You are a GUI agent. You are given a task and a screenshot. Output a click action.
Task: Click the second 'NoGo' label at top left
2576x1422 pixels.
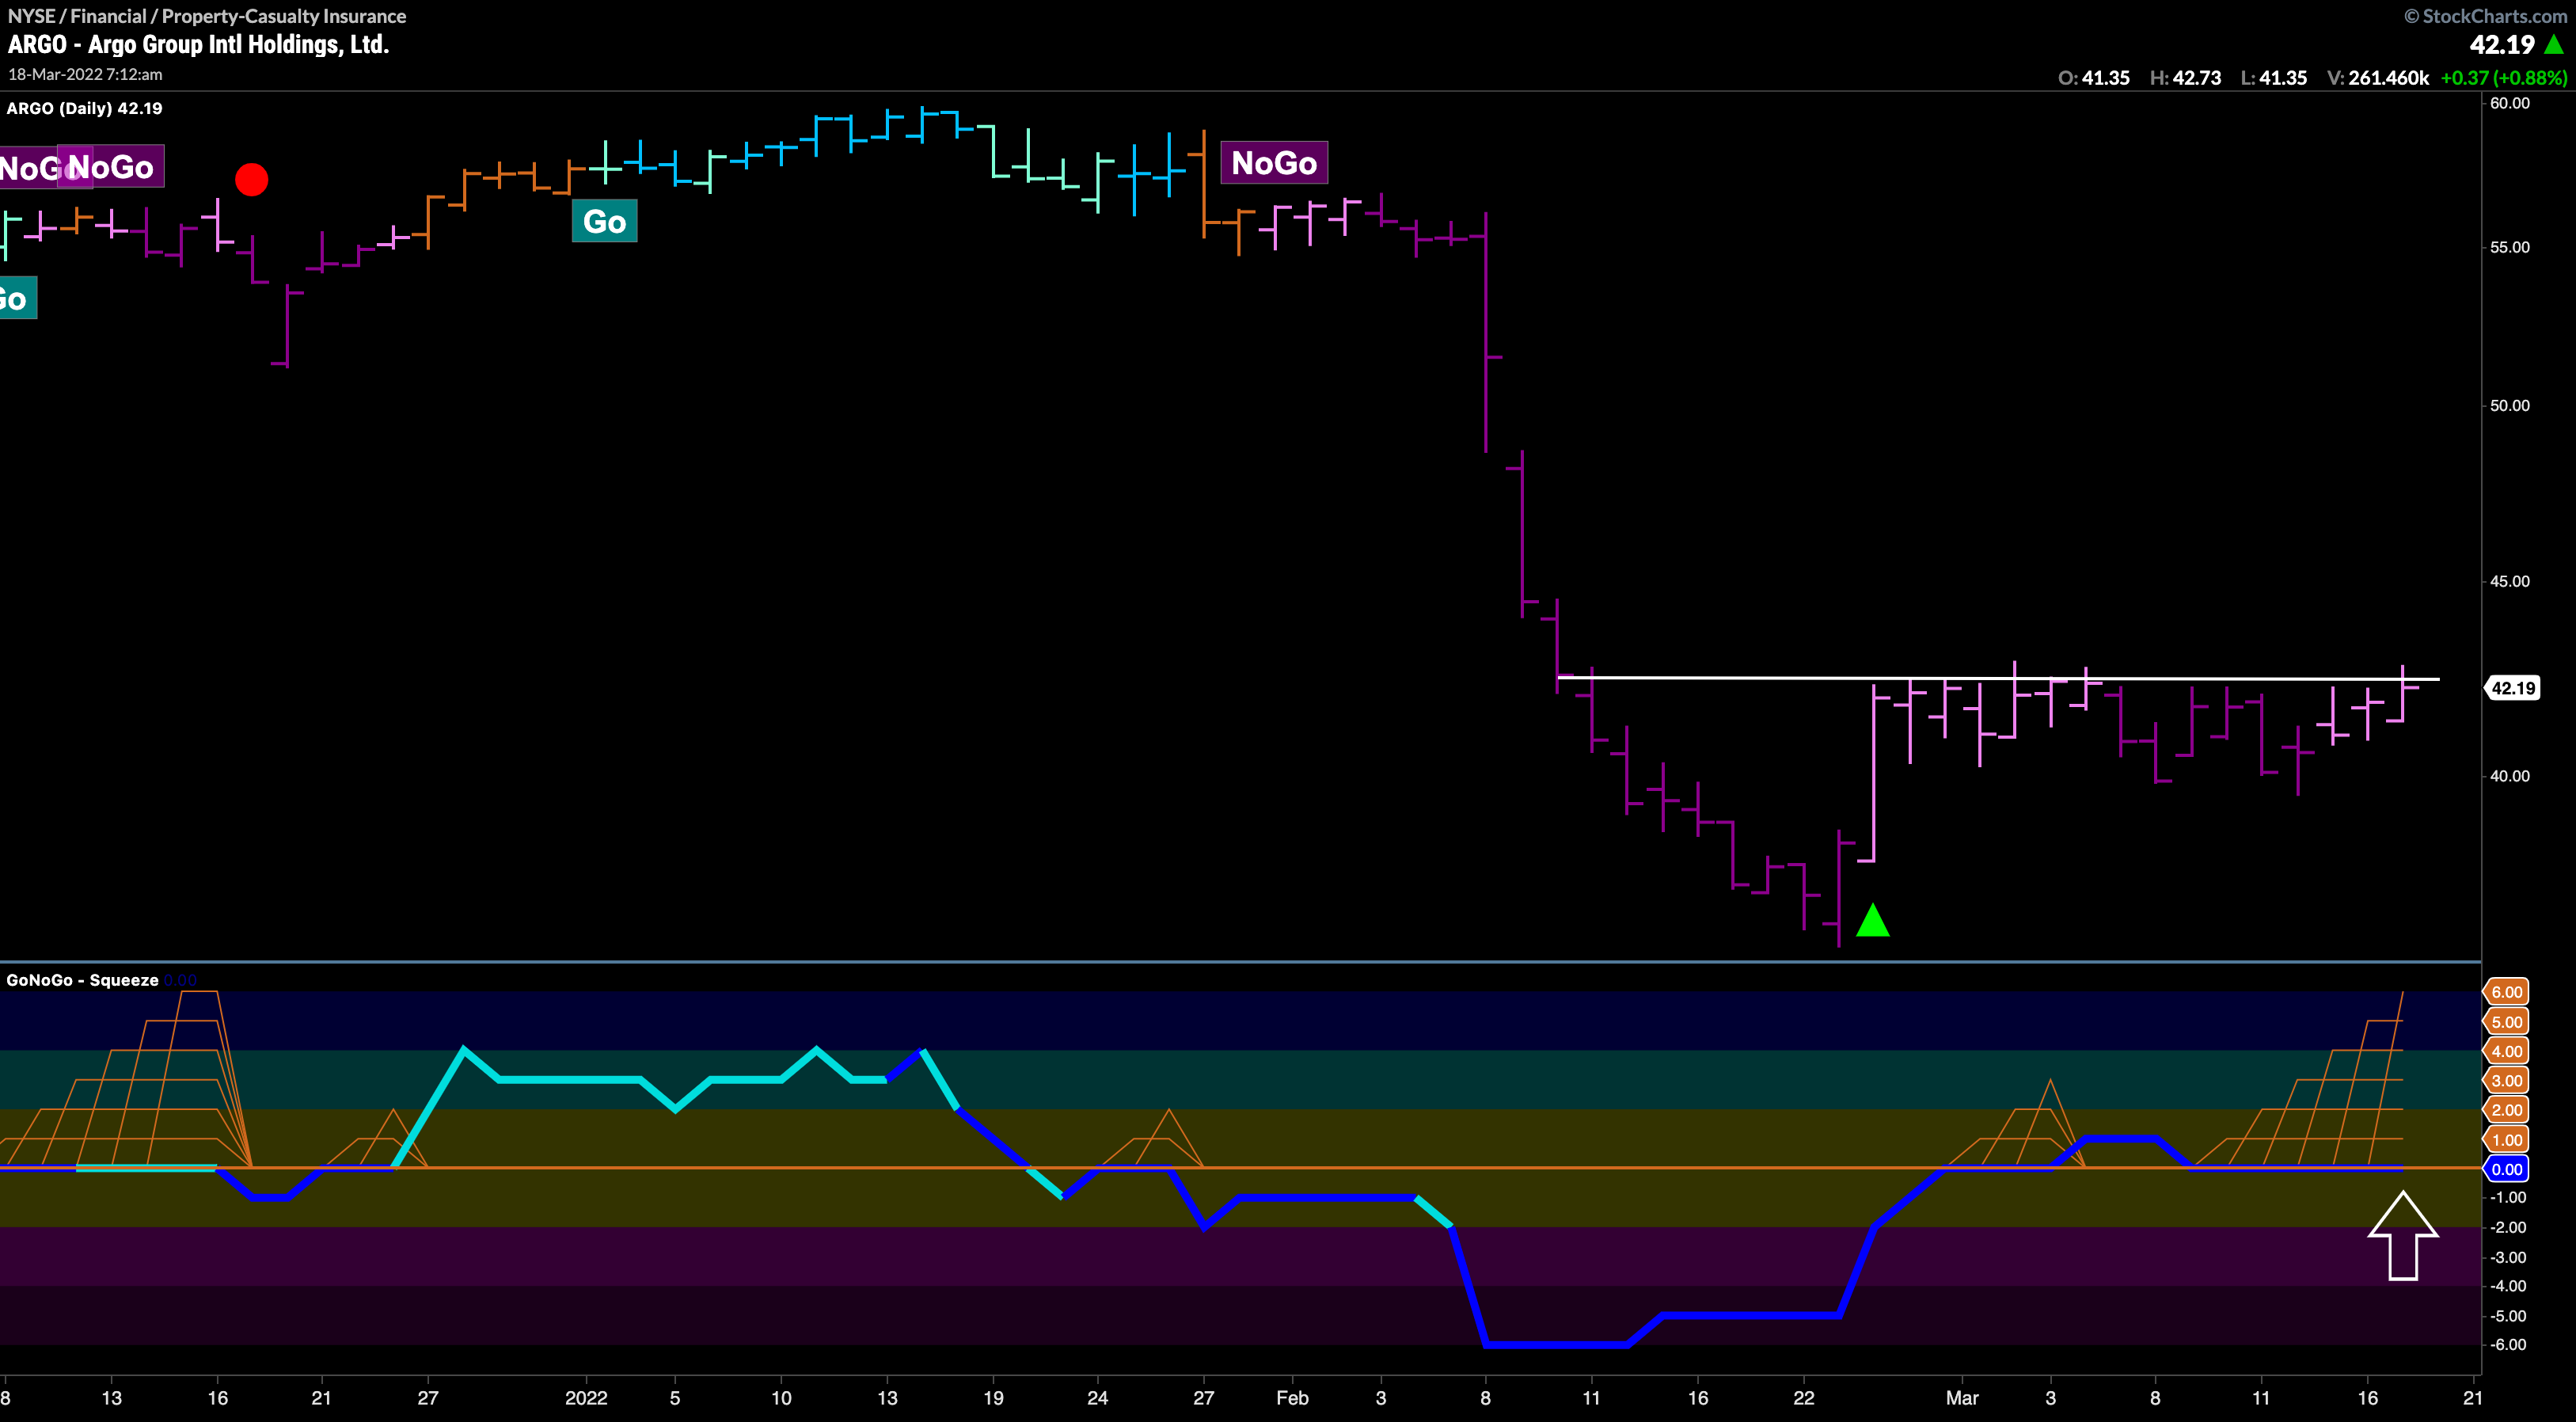[x=111, y=166]
